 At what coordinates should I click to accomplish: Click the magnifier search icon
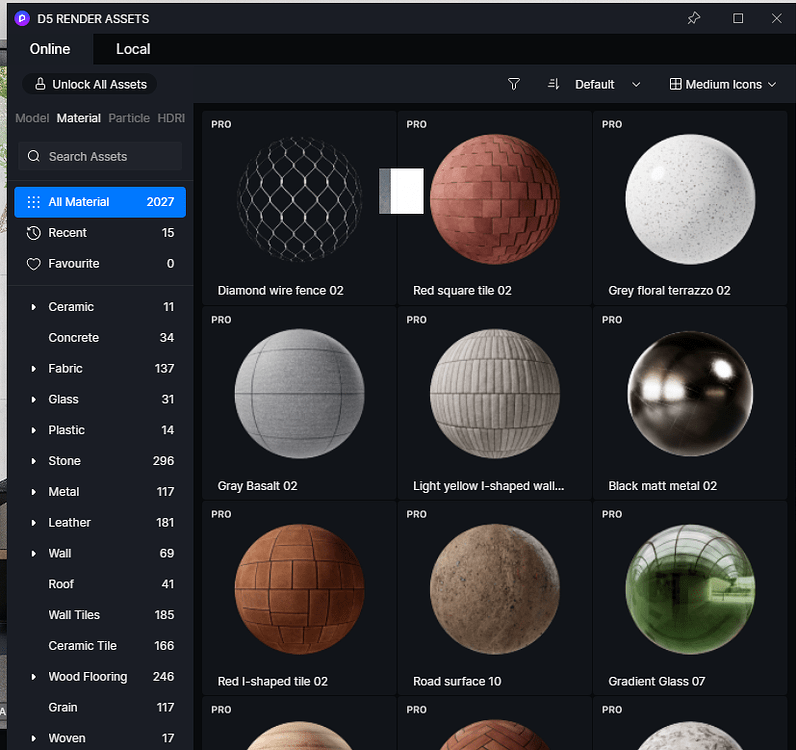pos(34,156)
